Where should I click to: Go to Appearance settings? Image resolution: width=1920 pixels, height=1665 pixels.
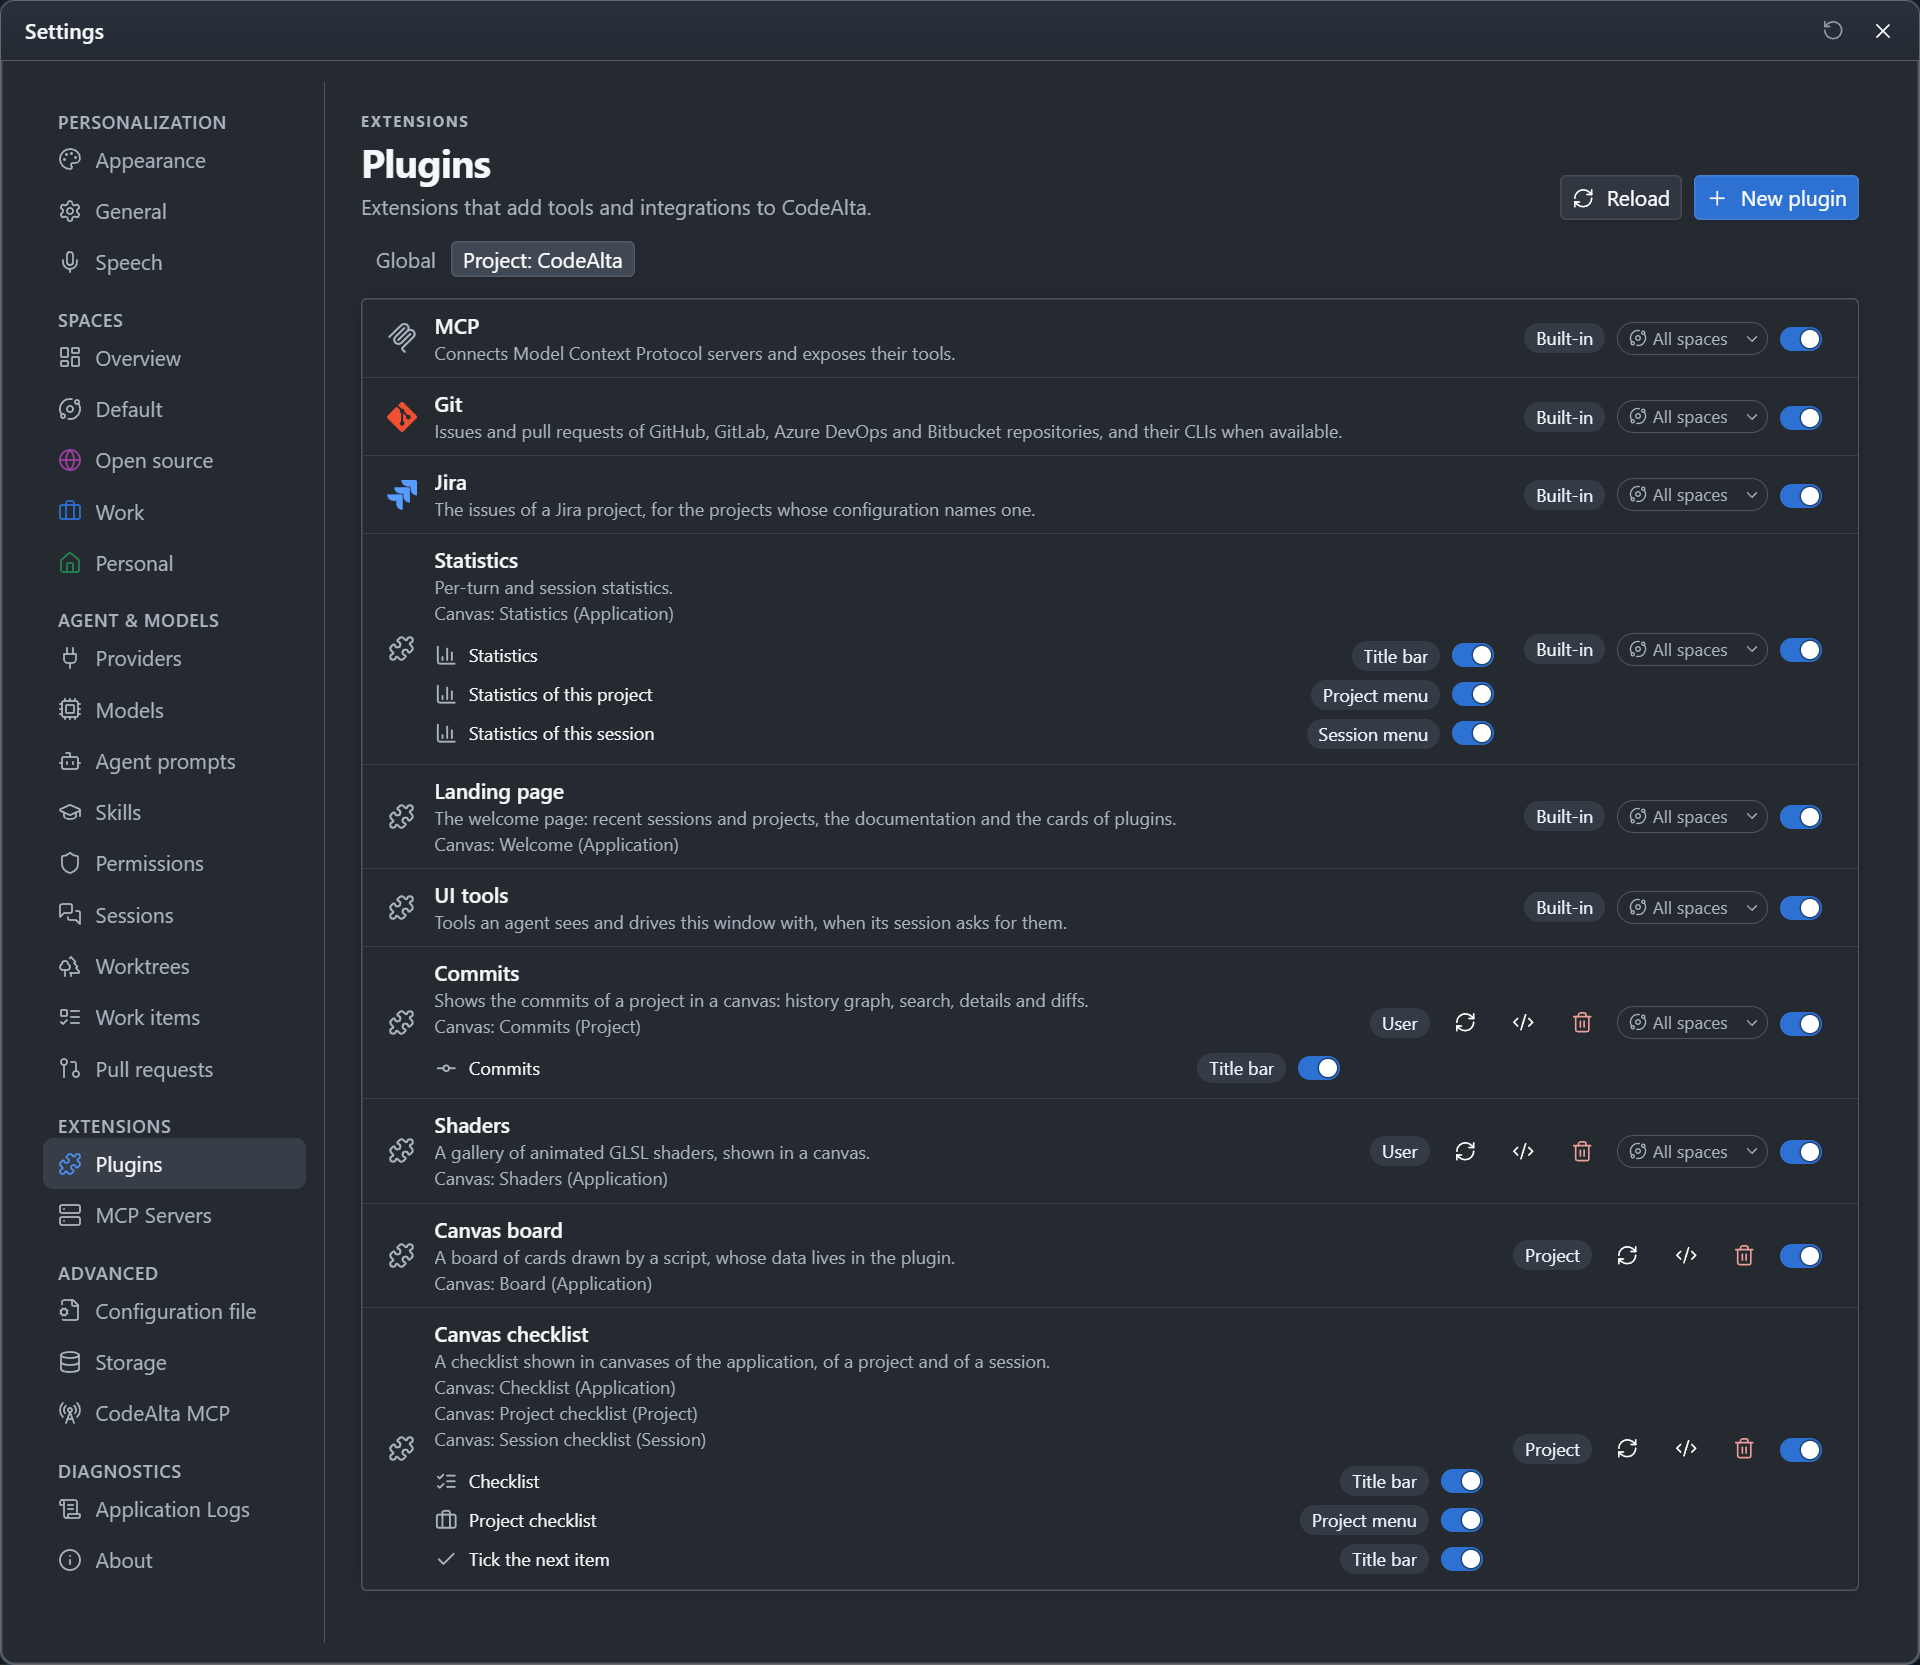coord(174,161)
